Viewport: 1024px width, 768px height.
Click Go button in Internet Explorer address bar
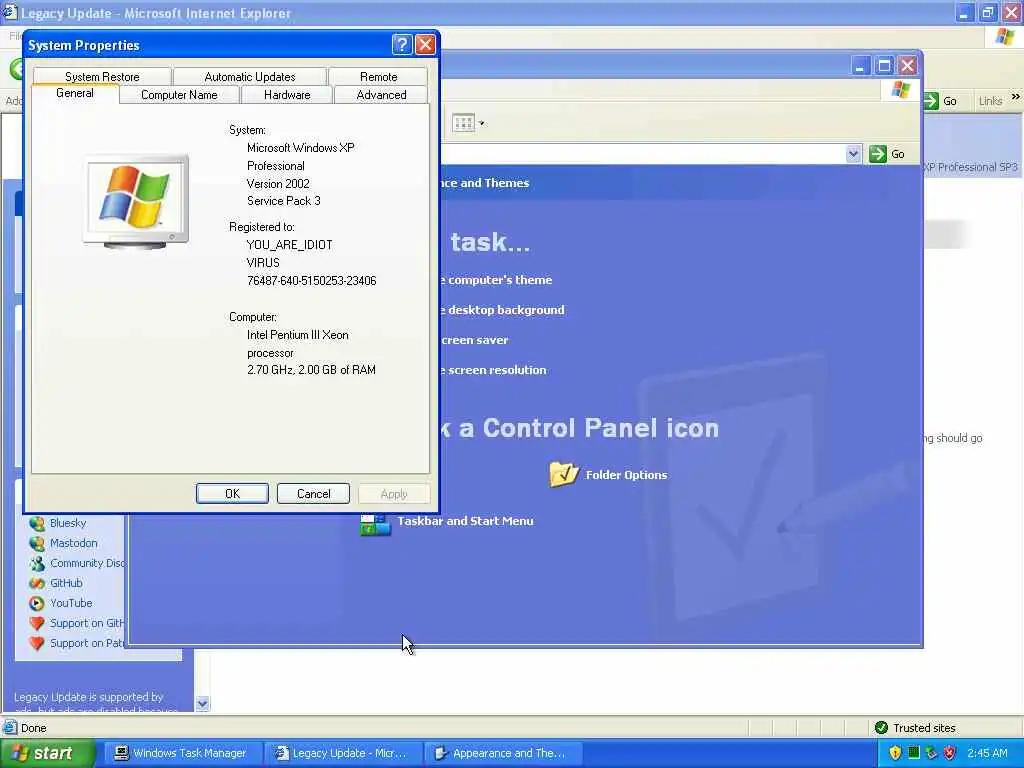[x=940, y=101]
